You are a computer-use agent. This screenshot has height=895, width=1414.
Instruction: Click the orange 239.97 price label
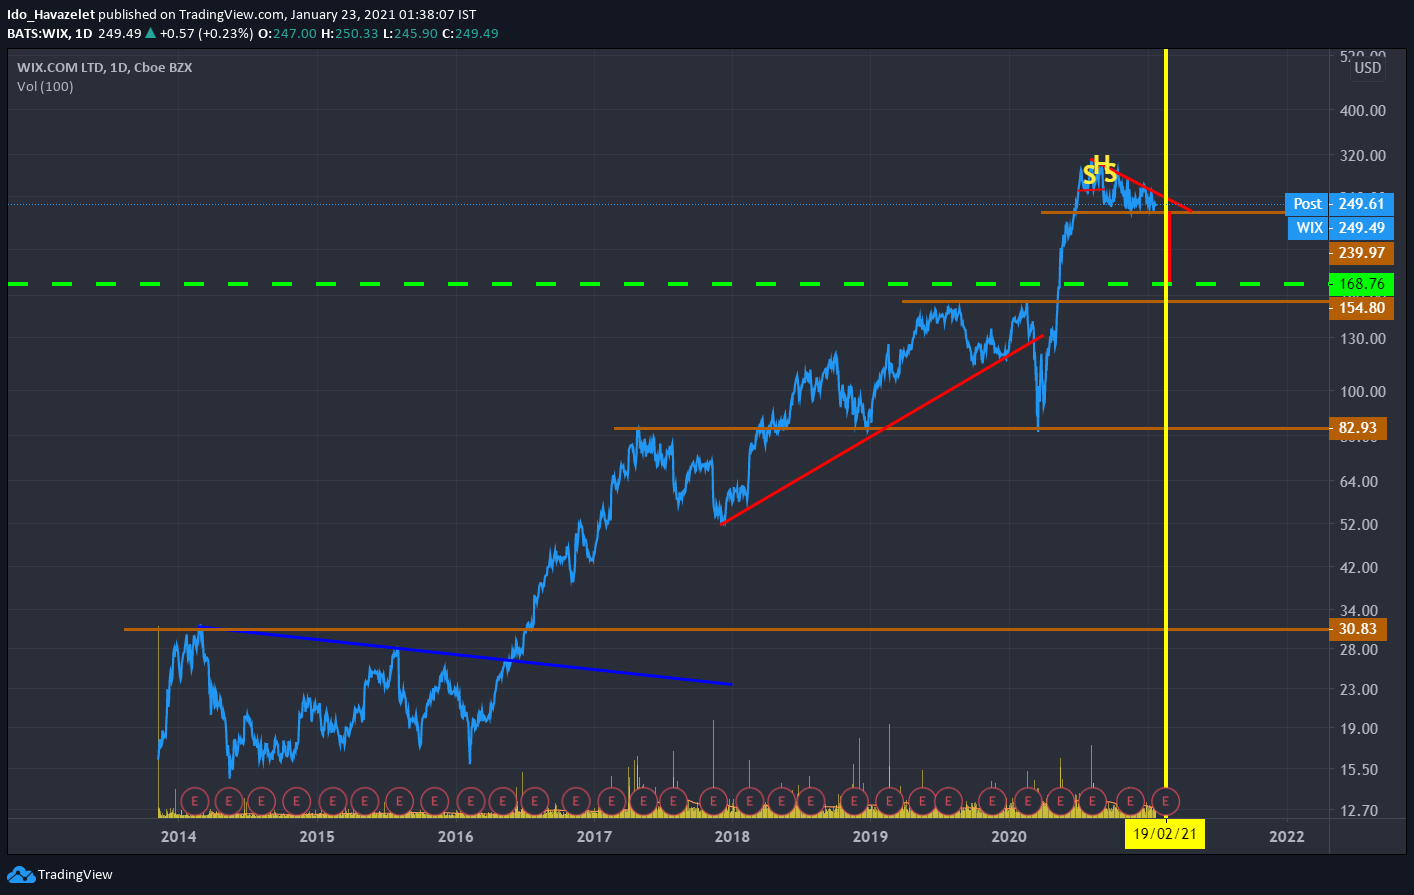pos(1361,253)
